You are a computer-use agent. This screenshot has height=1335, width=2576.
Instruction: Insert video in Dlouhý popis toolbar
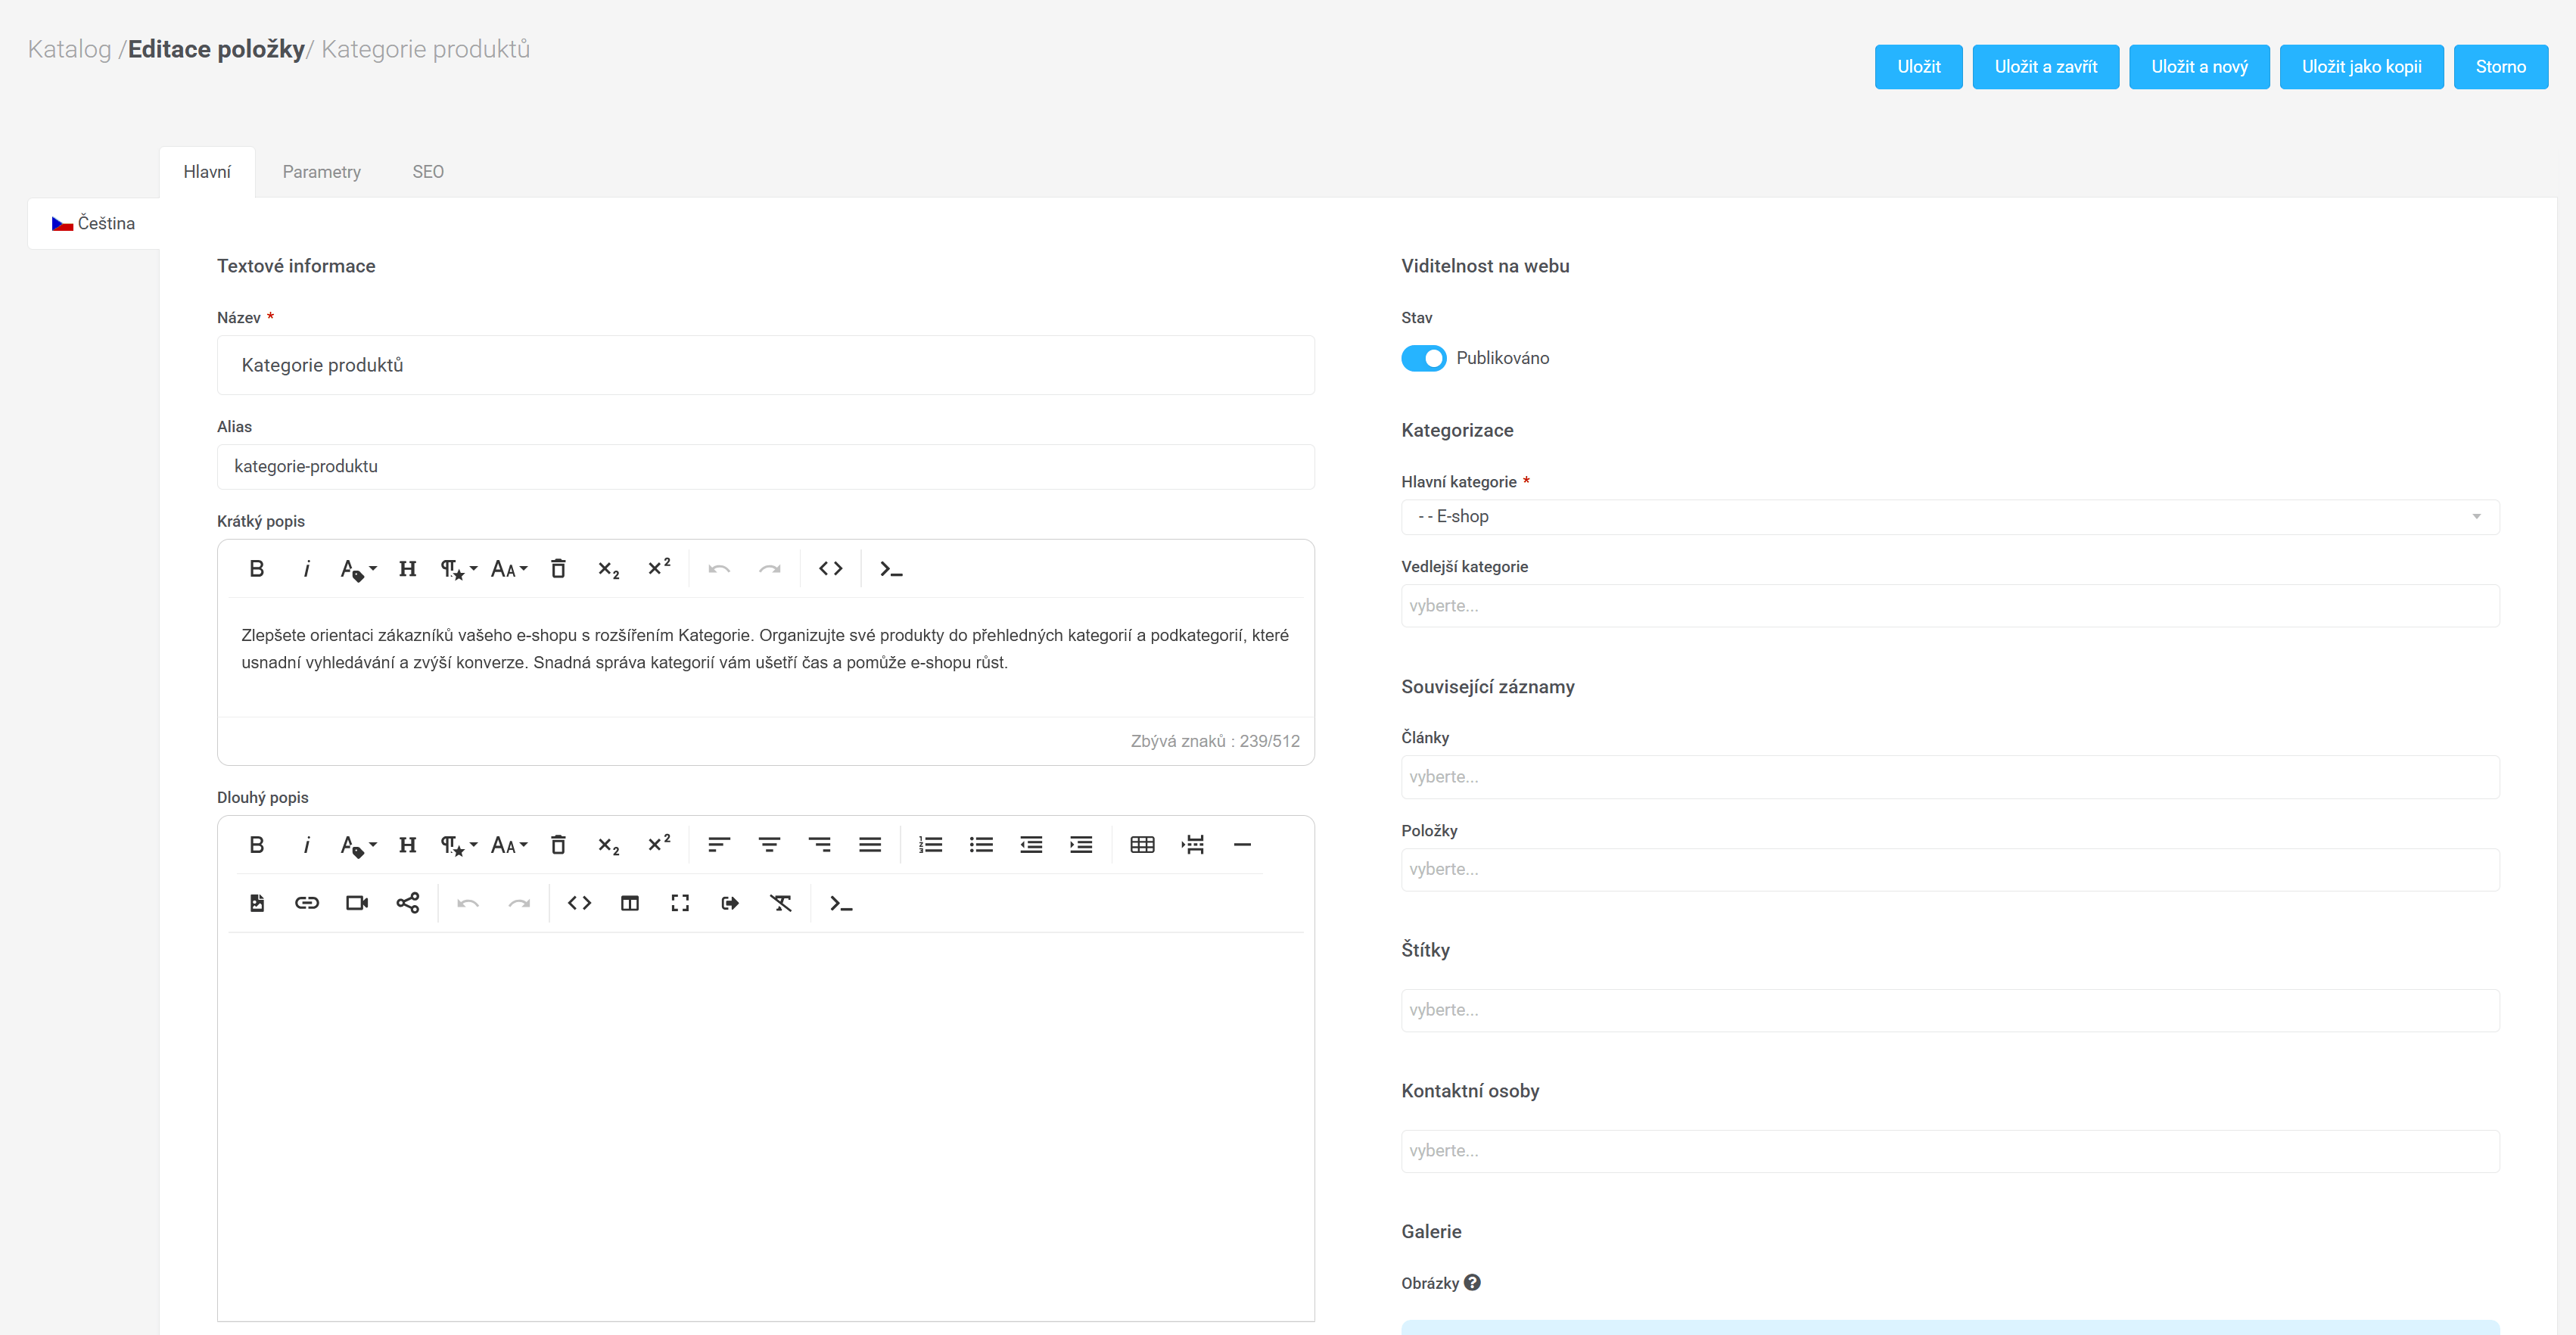tap(357, 903)
